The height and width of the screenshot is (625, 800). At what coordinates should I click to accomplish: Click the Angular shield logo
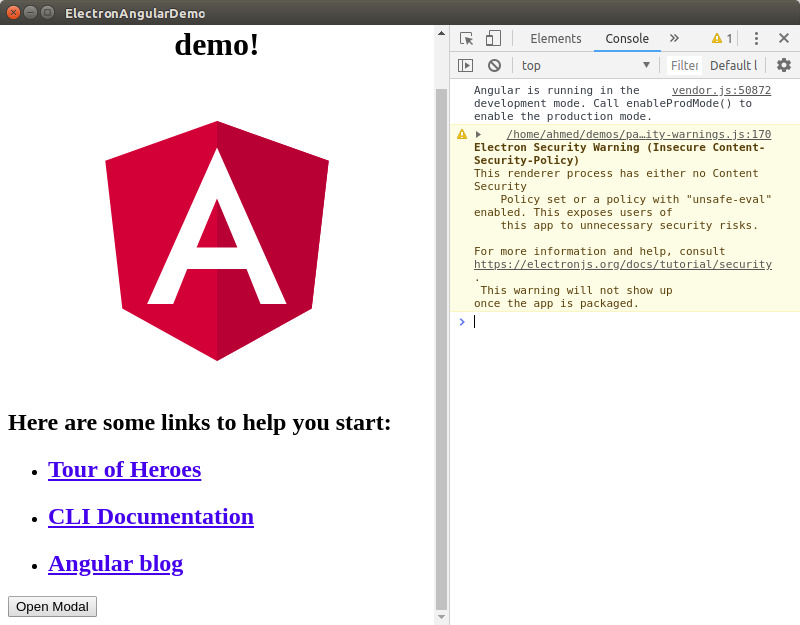pyautogui.click(x=217, y=240)
